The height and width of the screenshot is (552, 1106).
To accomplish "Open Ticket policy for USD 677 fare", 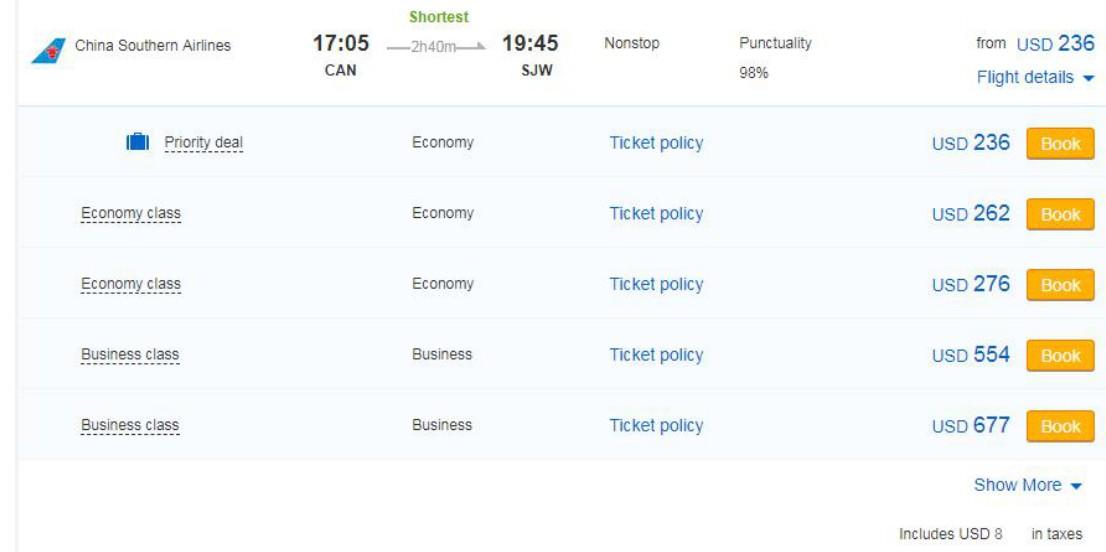I will pos(656,425).
